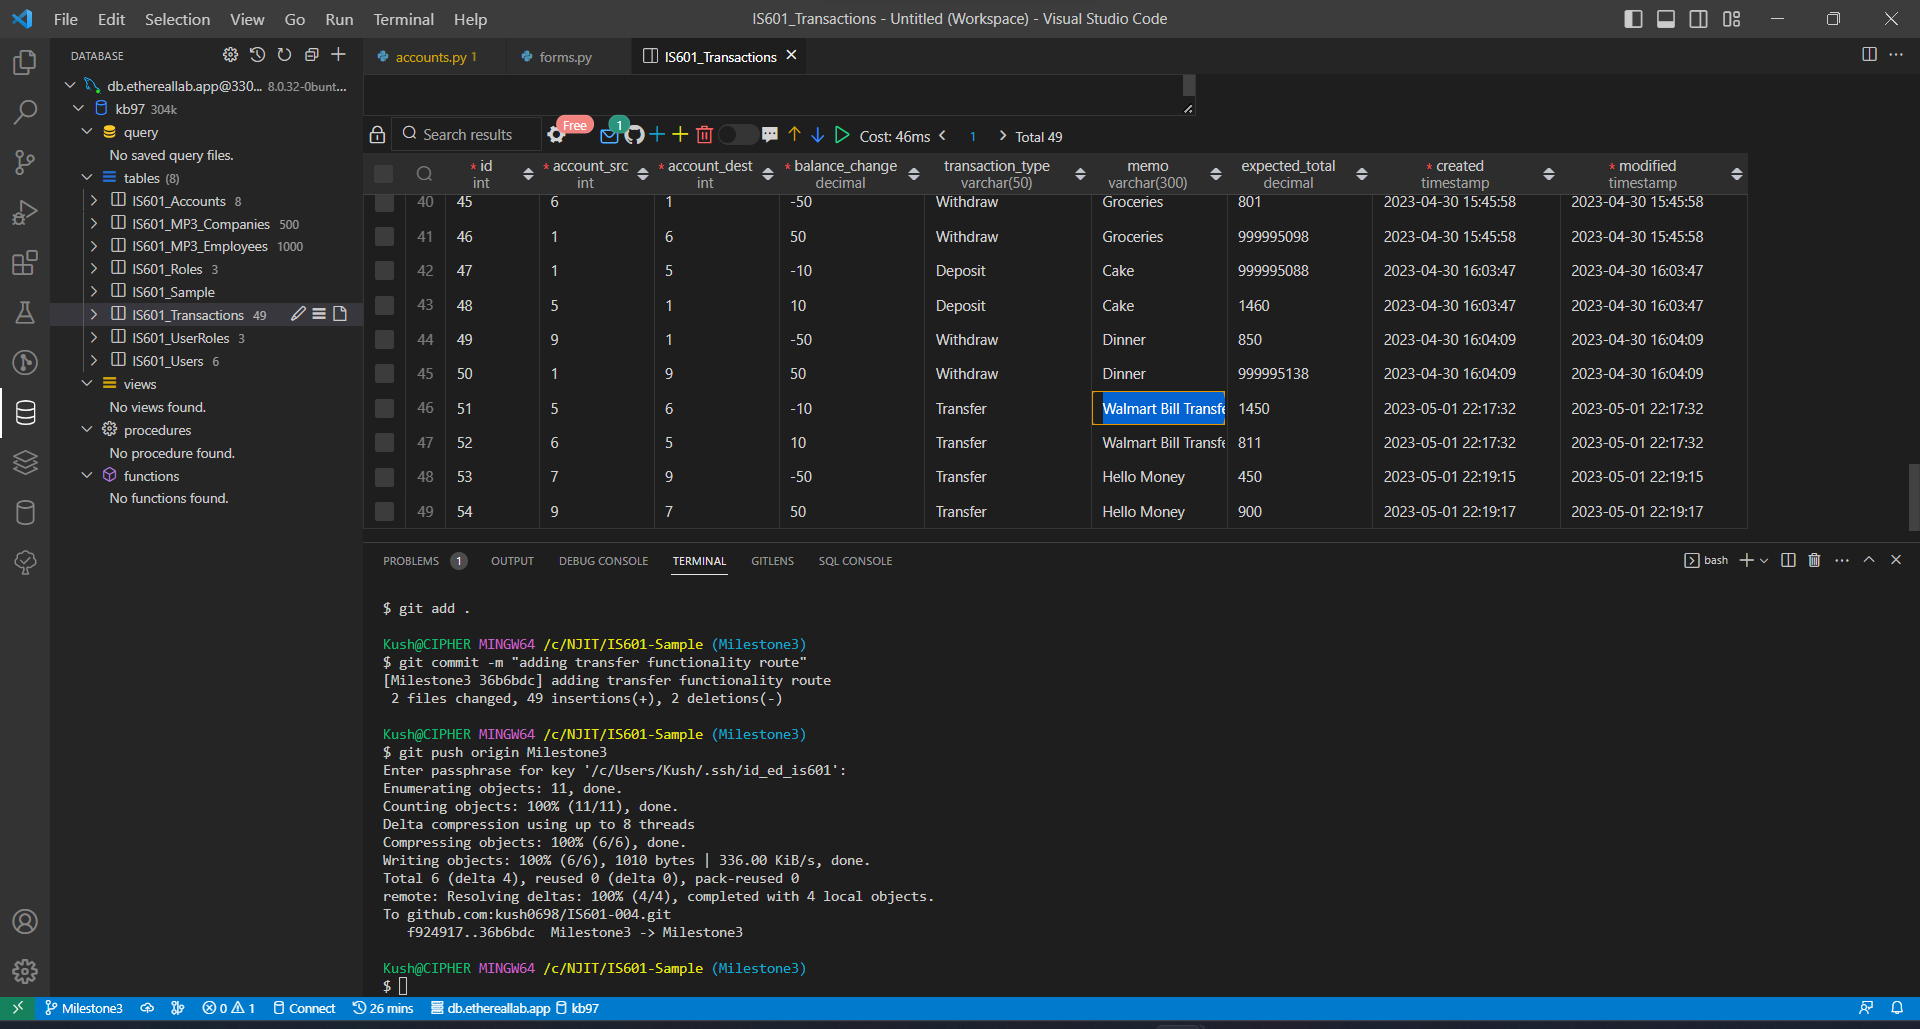Click Connect in the status bar

(304, 1008)
